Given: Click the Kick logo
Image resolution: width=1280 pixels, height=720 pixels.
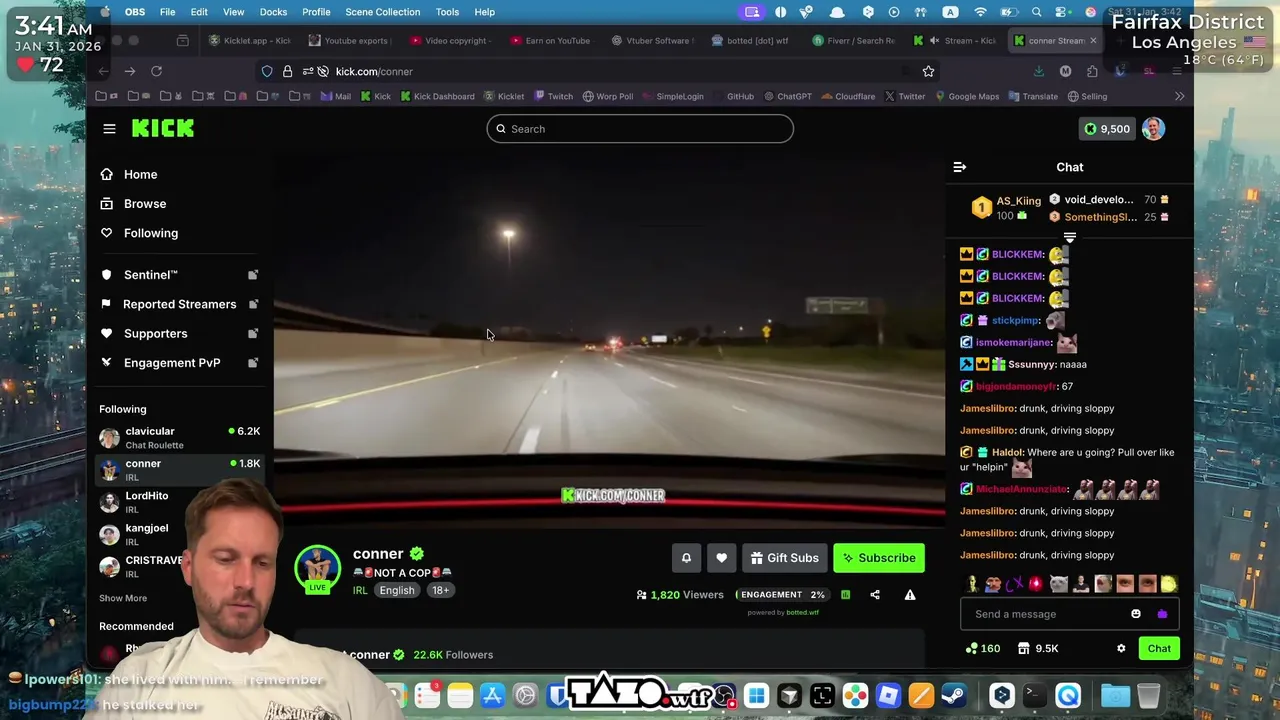Looking at the screenshot, I should pyautogui.click(x=163, y=128).
